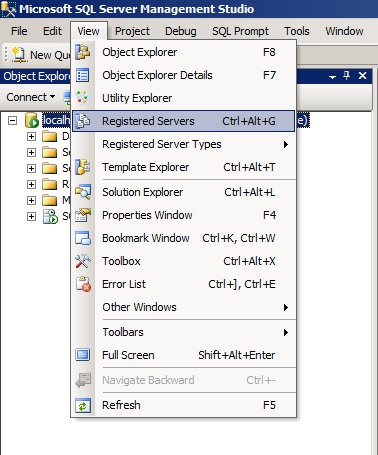This screenshot has width=378, height=455.
Task: Choose Registered Servers from the View menu
Action: (184, 121)
